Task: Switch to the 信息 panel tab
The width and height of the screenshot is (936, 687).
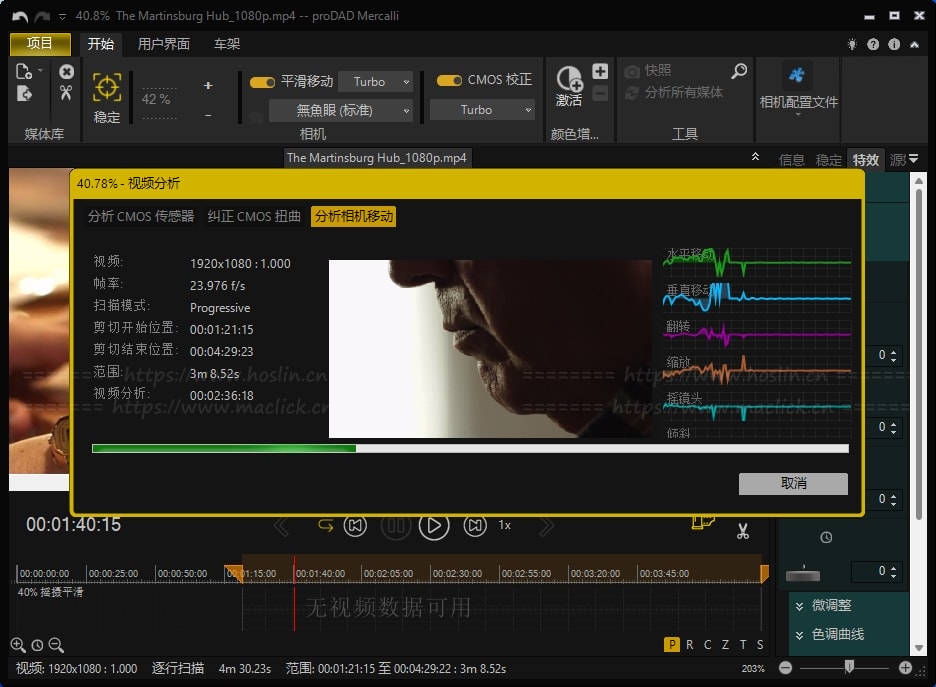Action: pyautogui.click(x=792, y=160)
